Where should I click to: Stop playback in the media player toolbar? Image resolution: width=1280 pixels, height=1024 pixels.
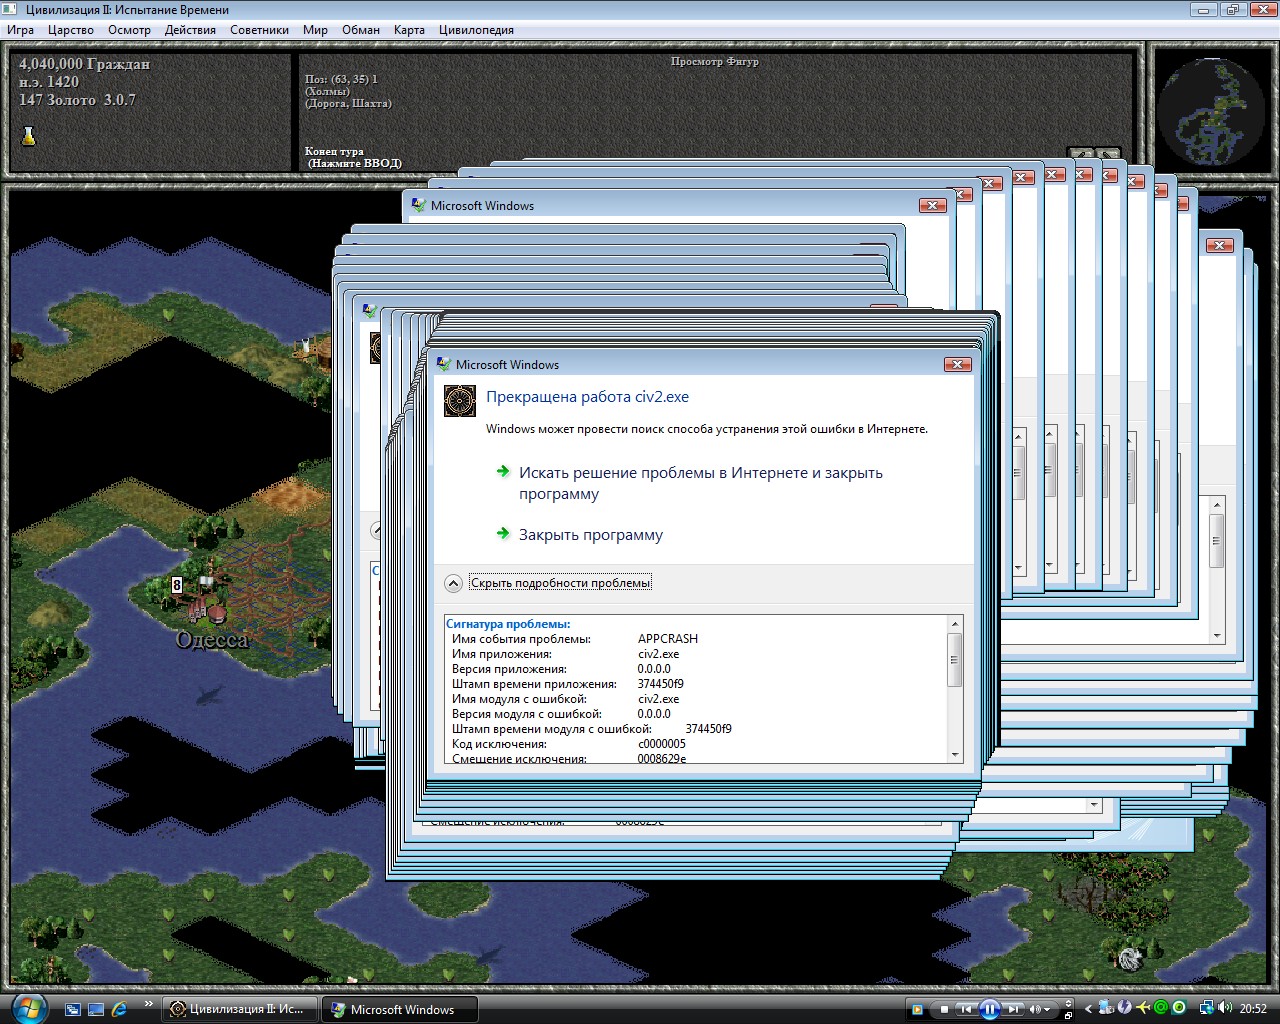pos(943,1009)
